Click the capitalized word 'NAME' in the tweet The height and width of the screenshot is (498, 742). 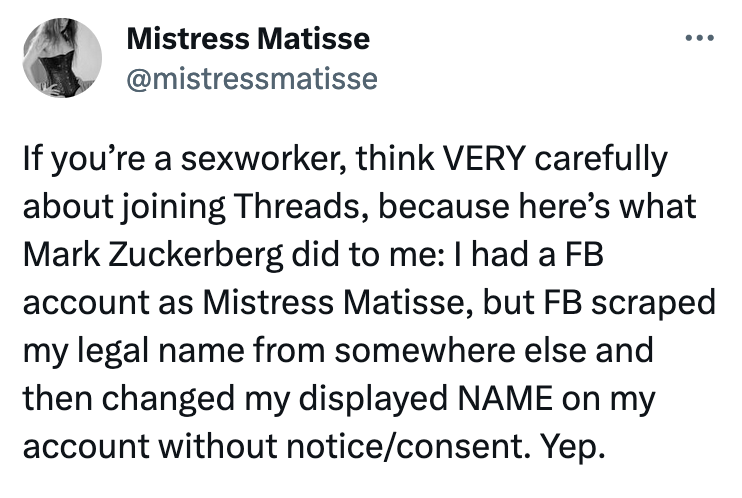point(504,398)
